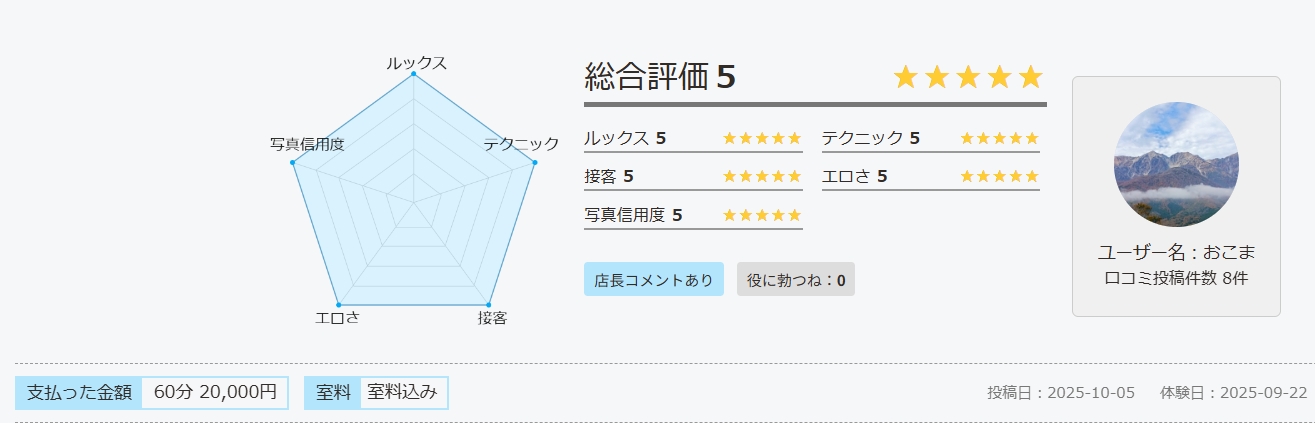Click the ルックス vertex label on radar chart
The height and width of the screenshot is (423, 1315).
(416, 63)
